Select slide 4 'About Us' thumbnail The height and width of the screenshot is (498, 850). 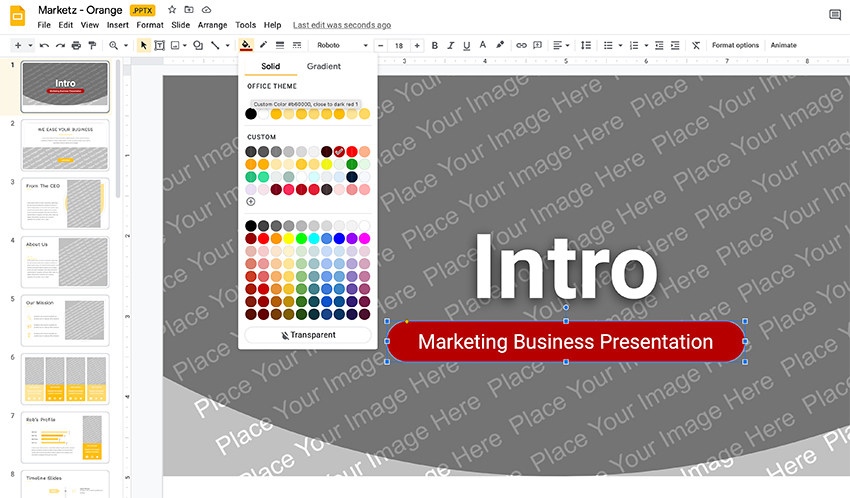[65, 262]
